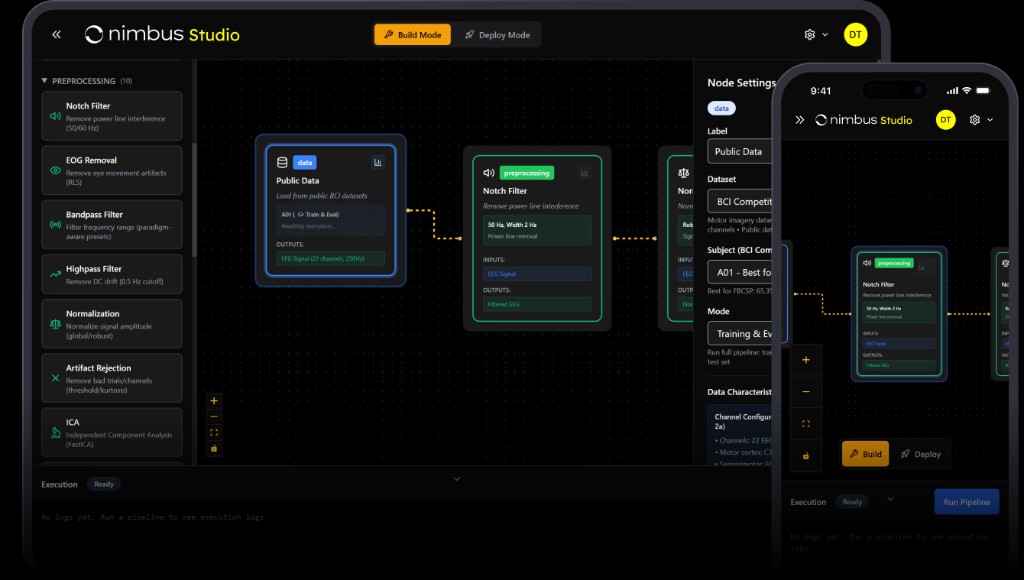Select Deploy tab on mobile
Screen dimensions: 1024x580
(x=921, y=454)
